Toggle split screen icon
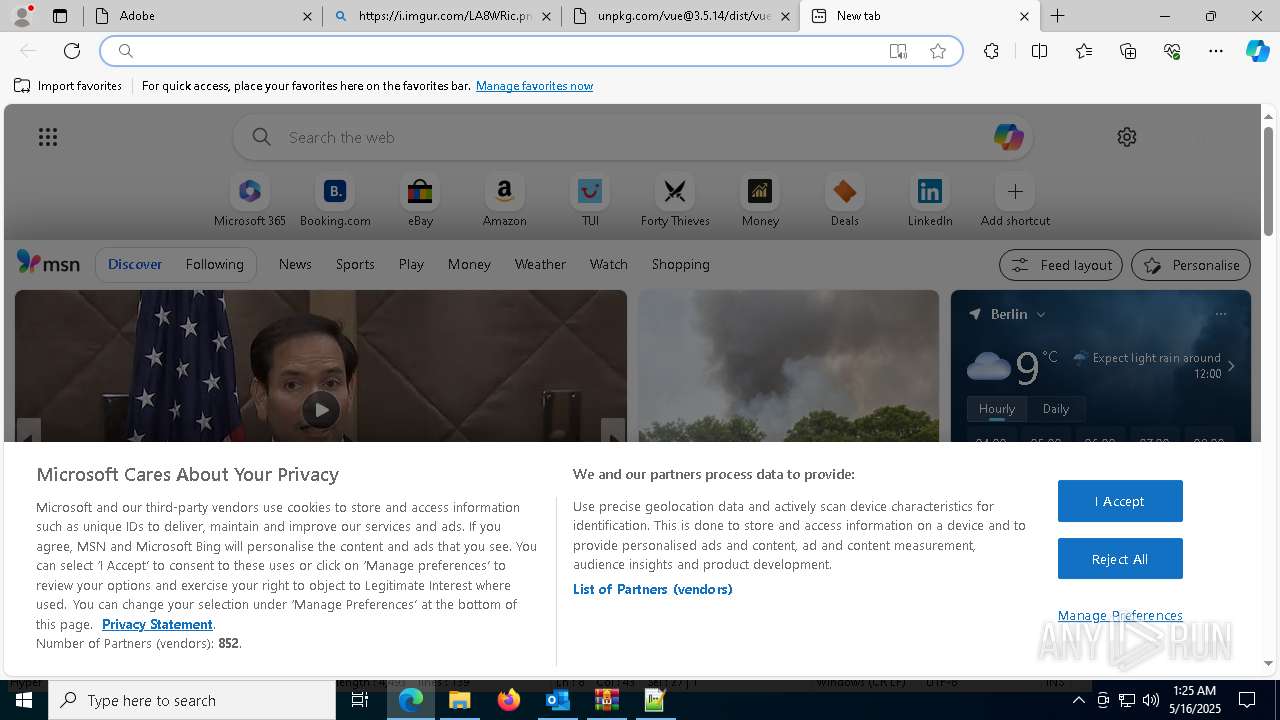This screenshot has height=720, width=1280. pyautogui.click(x=1039, y=51)
